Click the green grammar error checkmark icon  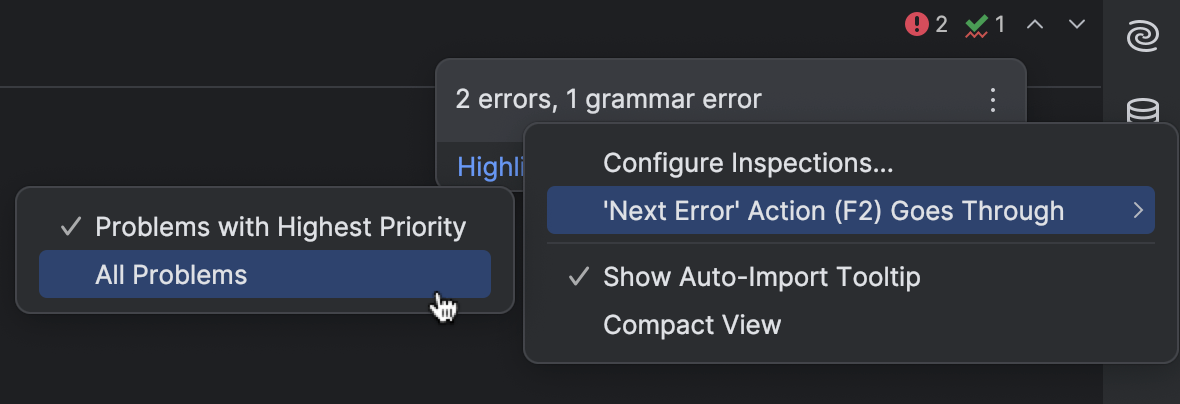click(x=976, y=24)
